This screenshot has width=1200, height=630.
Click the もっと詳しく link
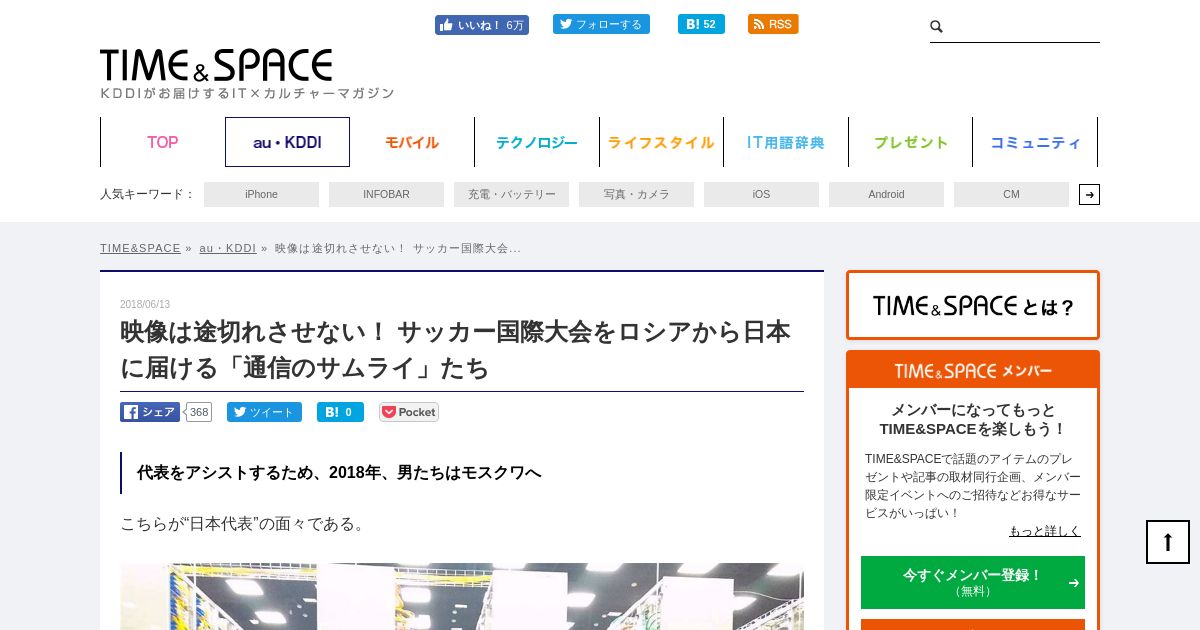tap(1045, 531)
